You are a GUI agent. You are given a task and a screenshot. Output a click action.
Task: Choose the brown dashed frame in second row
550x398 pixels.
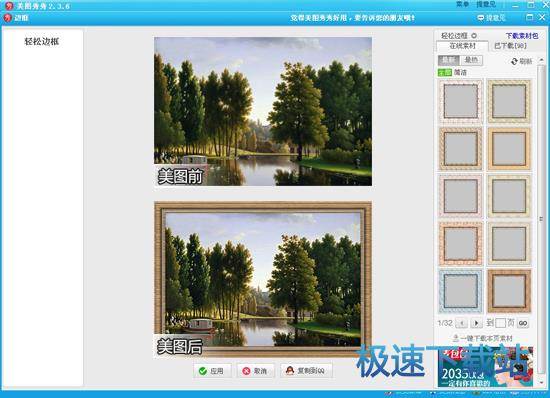(461, 149)
